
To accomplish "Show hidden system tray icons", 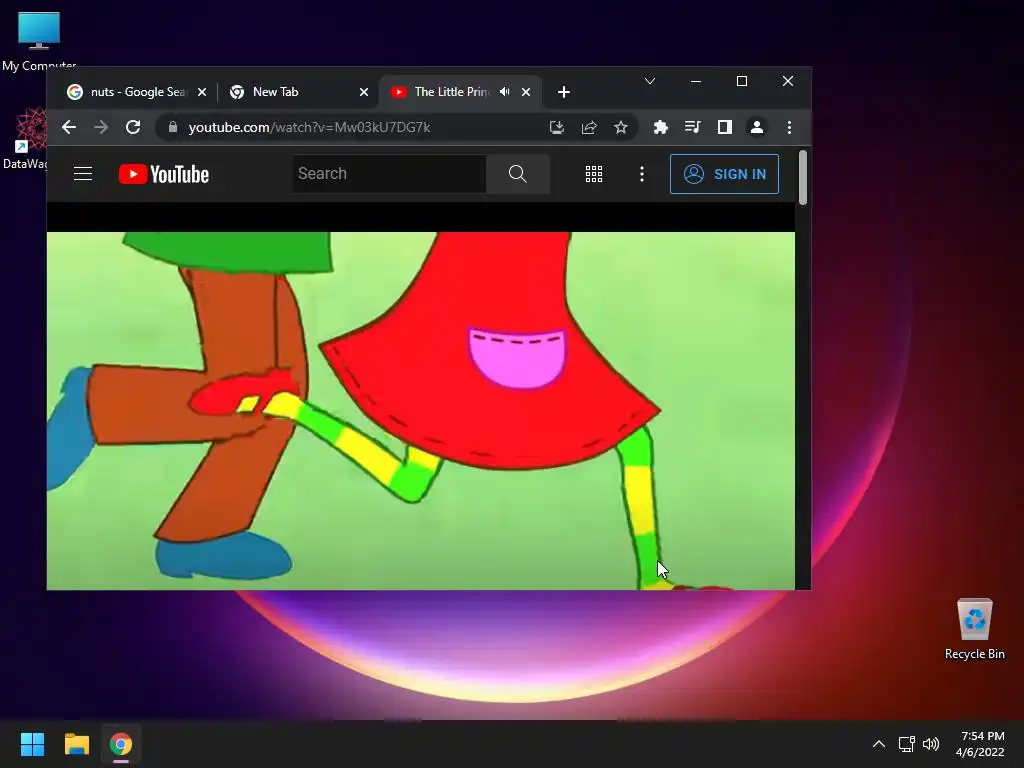I will (x=879, y=744).
